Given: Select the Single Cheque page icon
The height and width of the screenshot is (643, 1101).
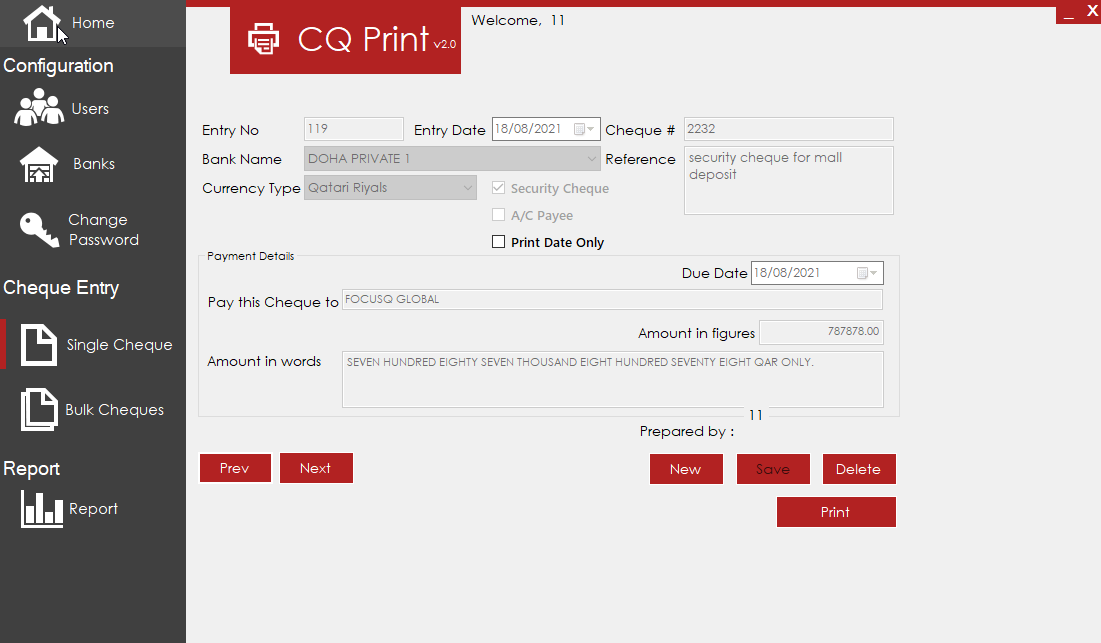Looking at the screenshot, I should coord(39,345).
